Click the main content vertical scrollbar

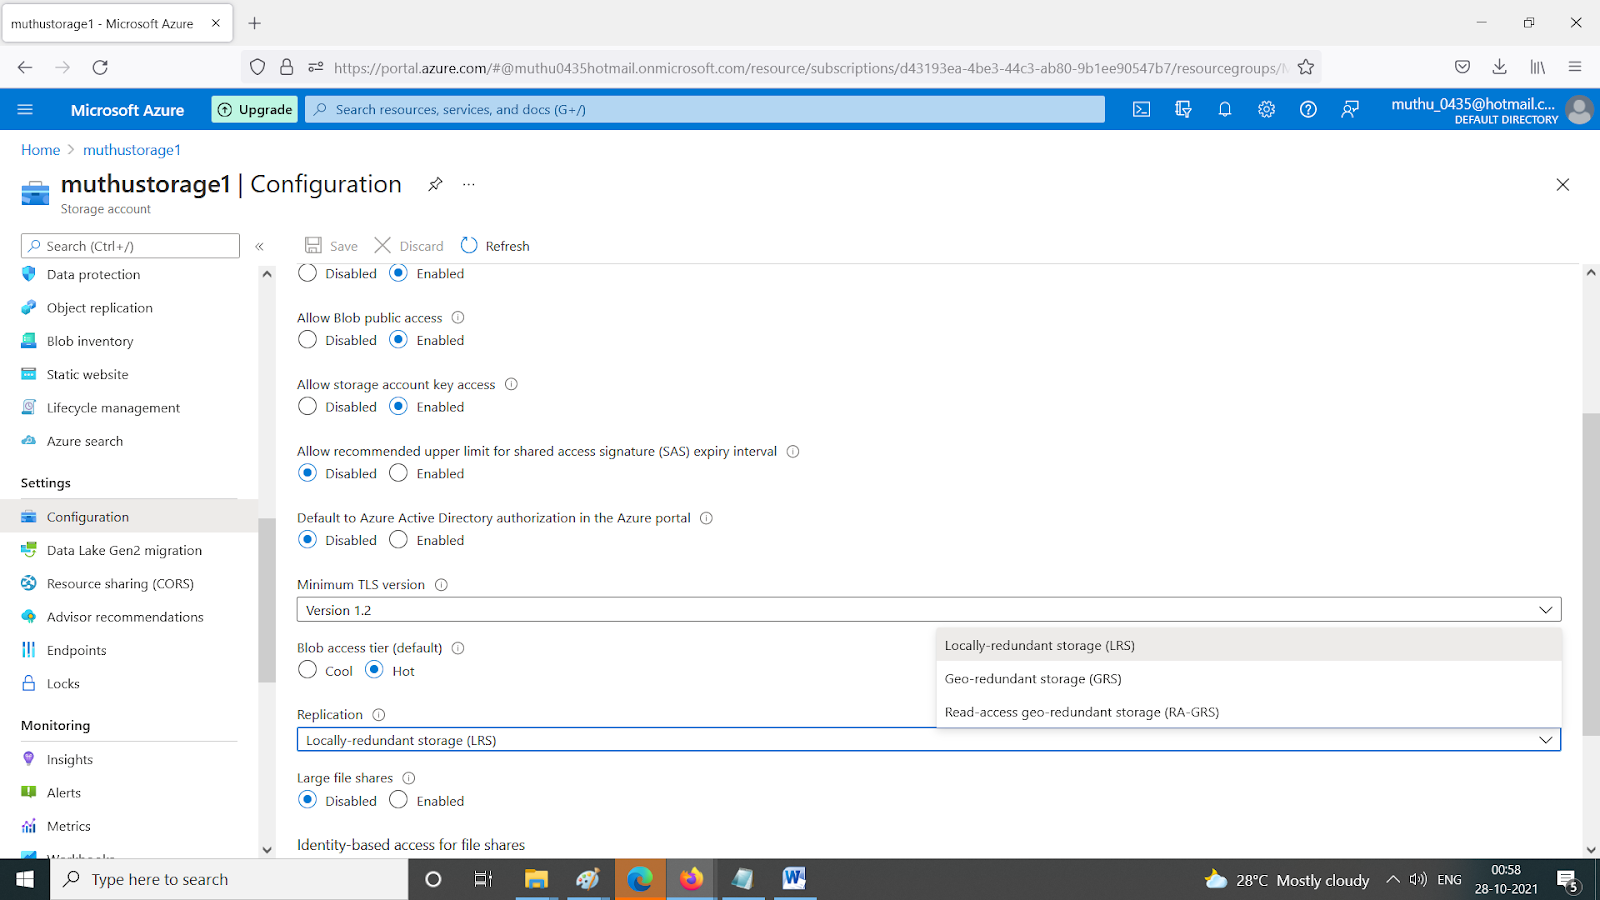[x=1591, y=575]
